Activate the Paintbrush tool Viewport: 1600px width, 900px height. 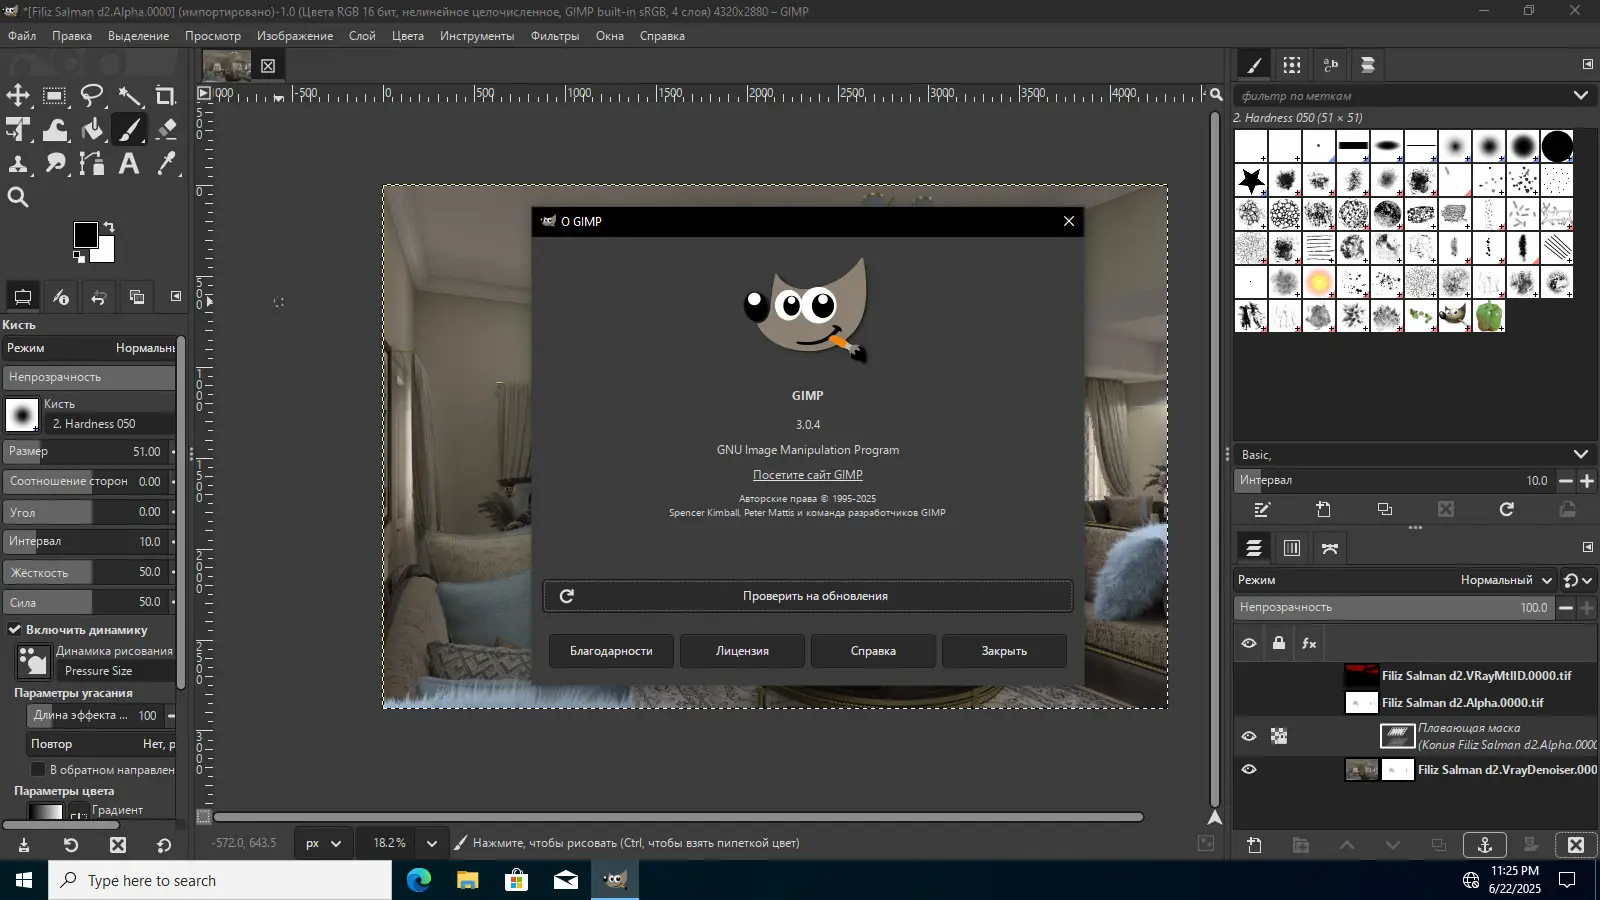tap(129, 130)
